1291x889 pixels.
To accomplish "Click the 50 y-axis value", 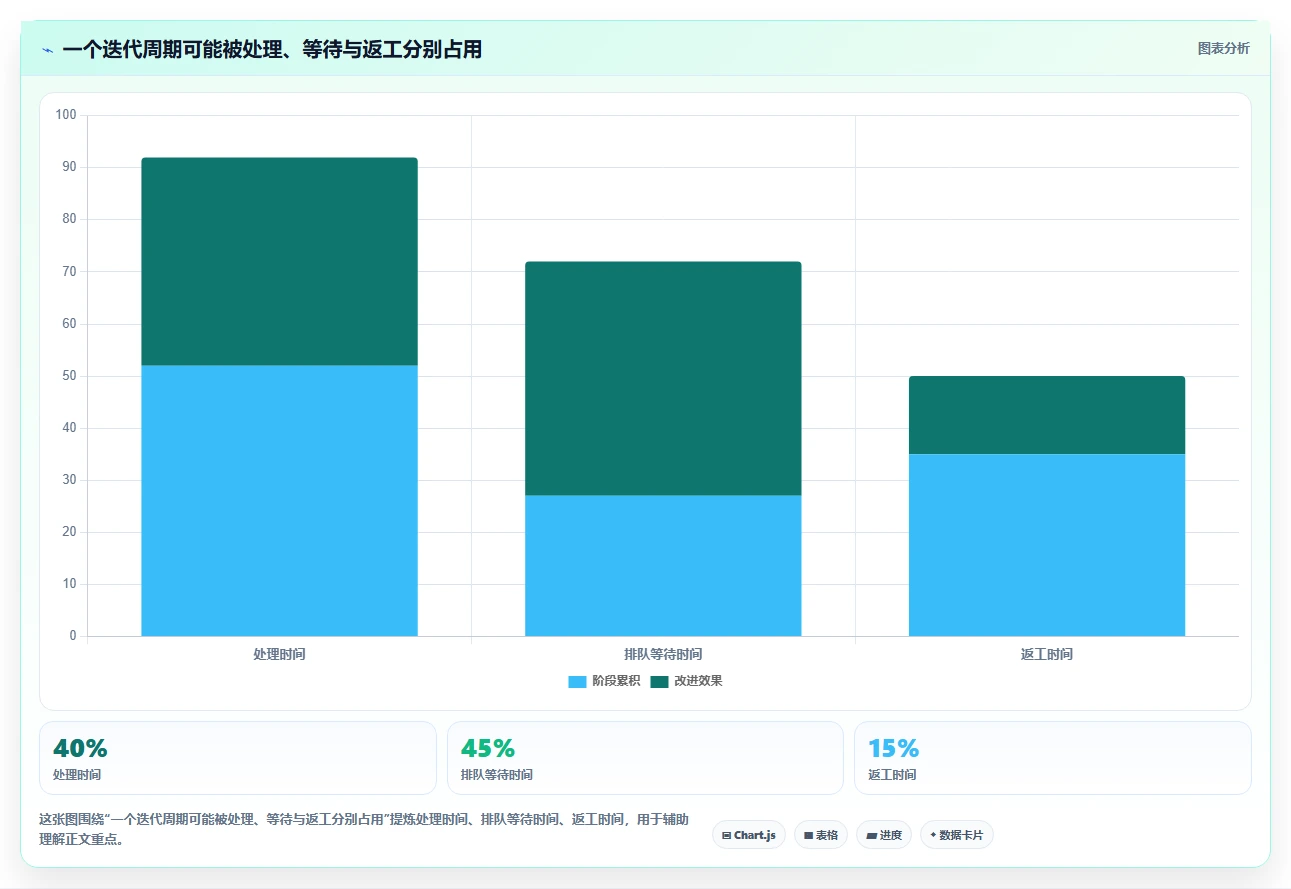I will (x=69, y=376).
